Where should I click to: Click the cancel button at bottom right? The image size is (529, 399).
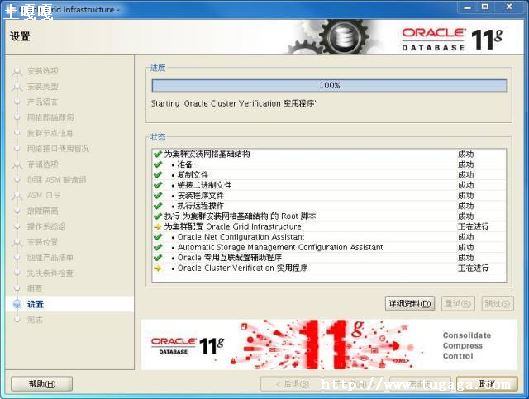click(487, 384)
